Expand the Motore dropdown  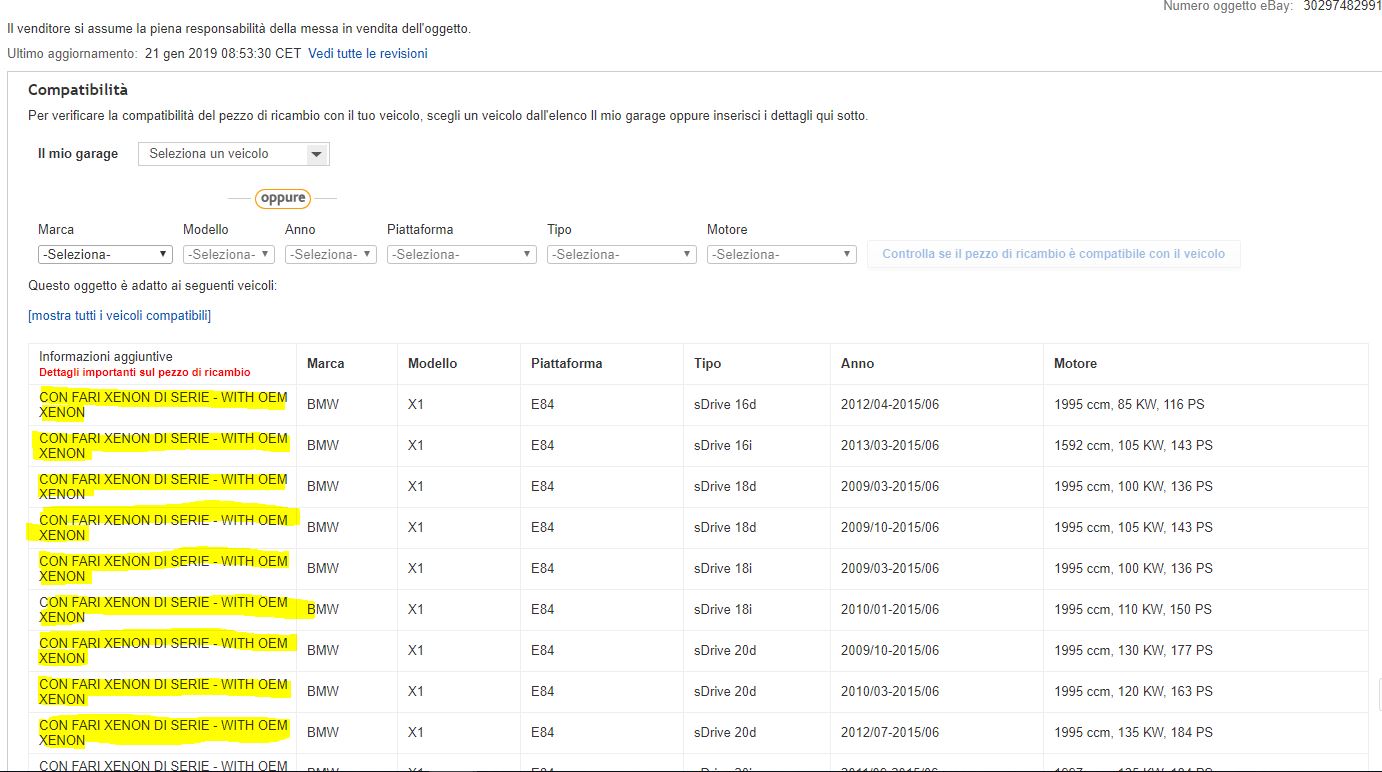click(x=782, y=254)
